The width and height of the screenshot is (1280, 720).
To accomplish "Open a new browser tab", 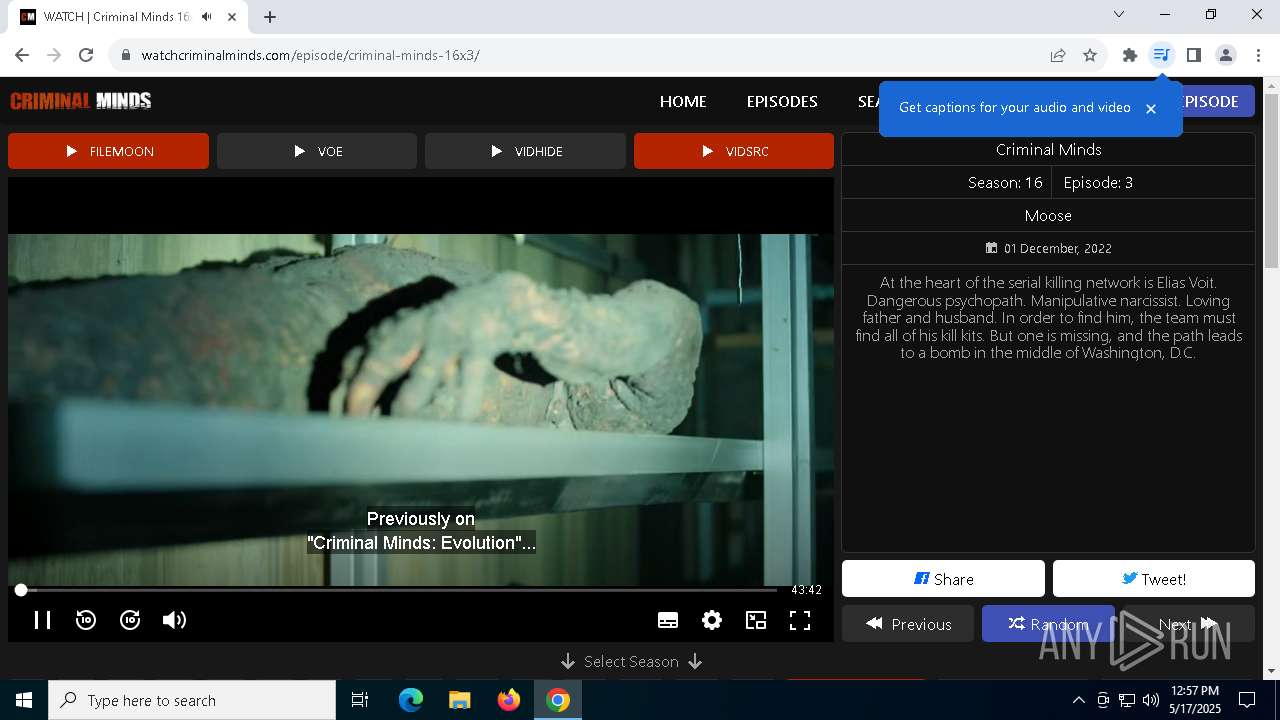I will pyautogui.click(x=270, y=17).
